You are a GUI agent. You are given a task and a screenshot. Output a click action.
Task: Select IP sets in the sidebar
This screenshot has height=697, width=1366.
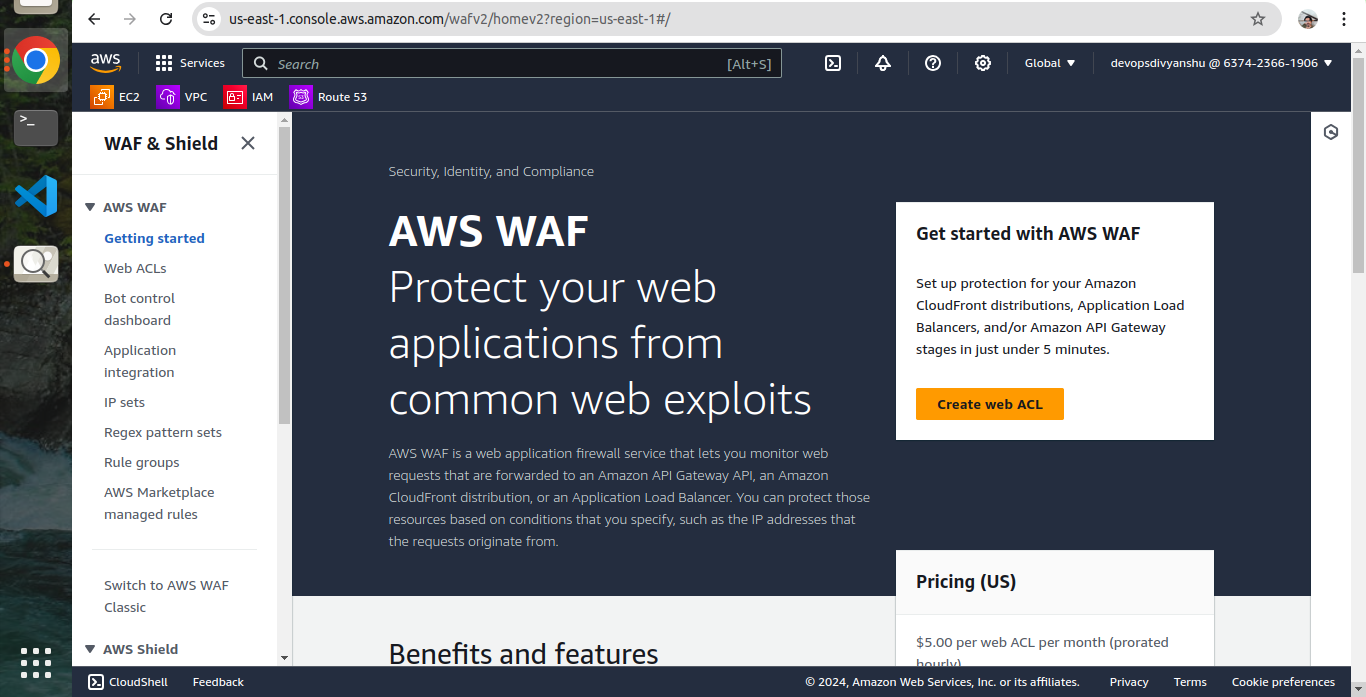(x=124, y=402)
